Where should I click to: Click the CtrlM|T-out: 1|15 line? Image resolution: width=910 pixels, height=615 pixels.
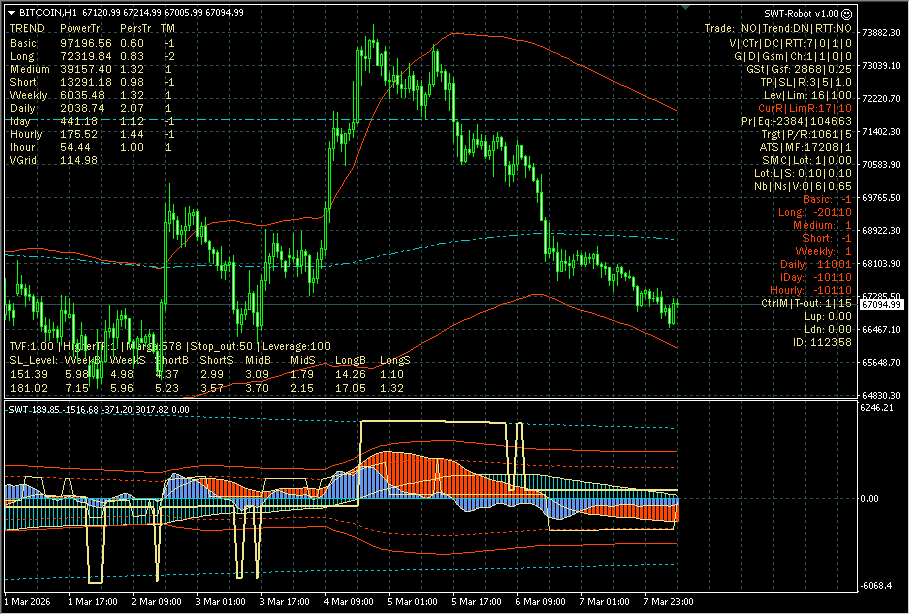(807, 303)
